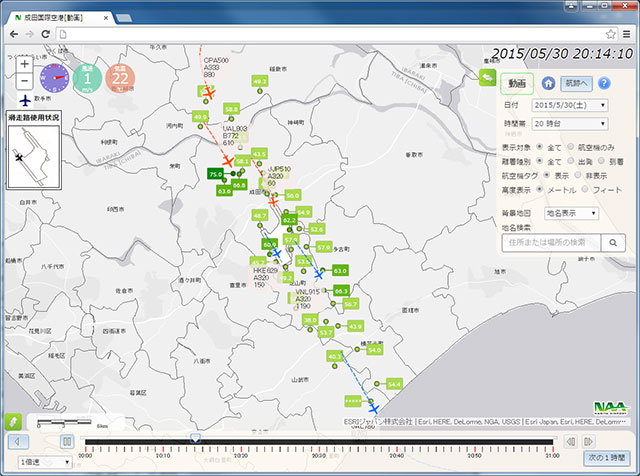640x476 pixels.
Task: Switch to the 航跡へ view
Action: 577,83
